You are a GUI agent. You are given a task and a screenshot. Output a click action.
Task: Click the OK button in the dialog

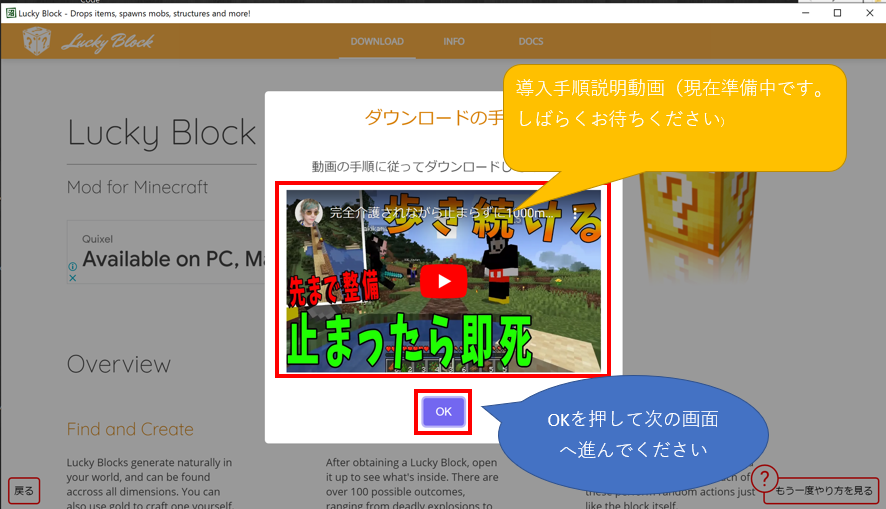[x=443, y=412]
